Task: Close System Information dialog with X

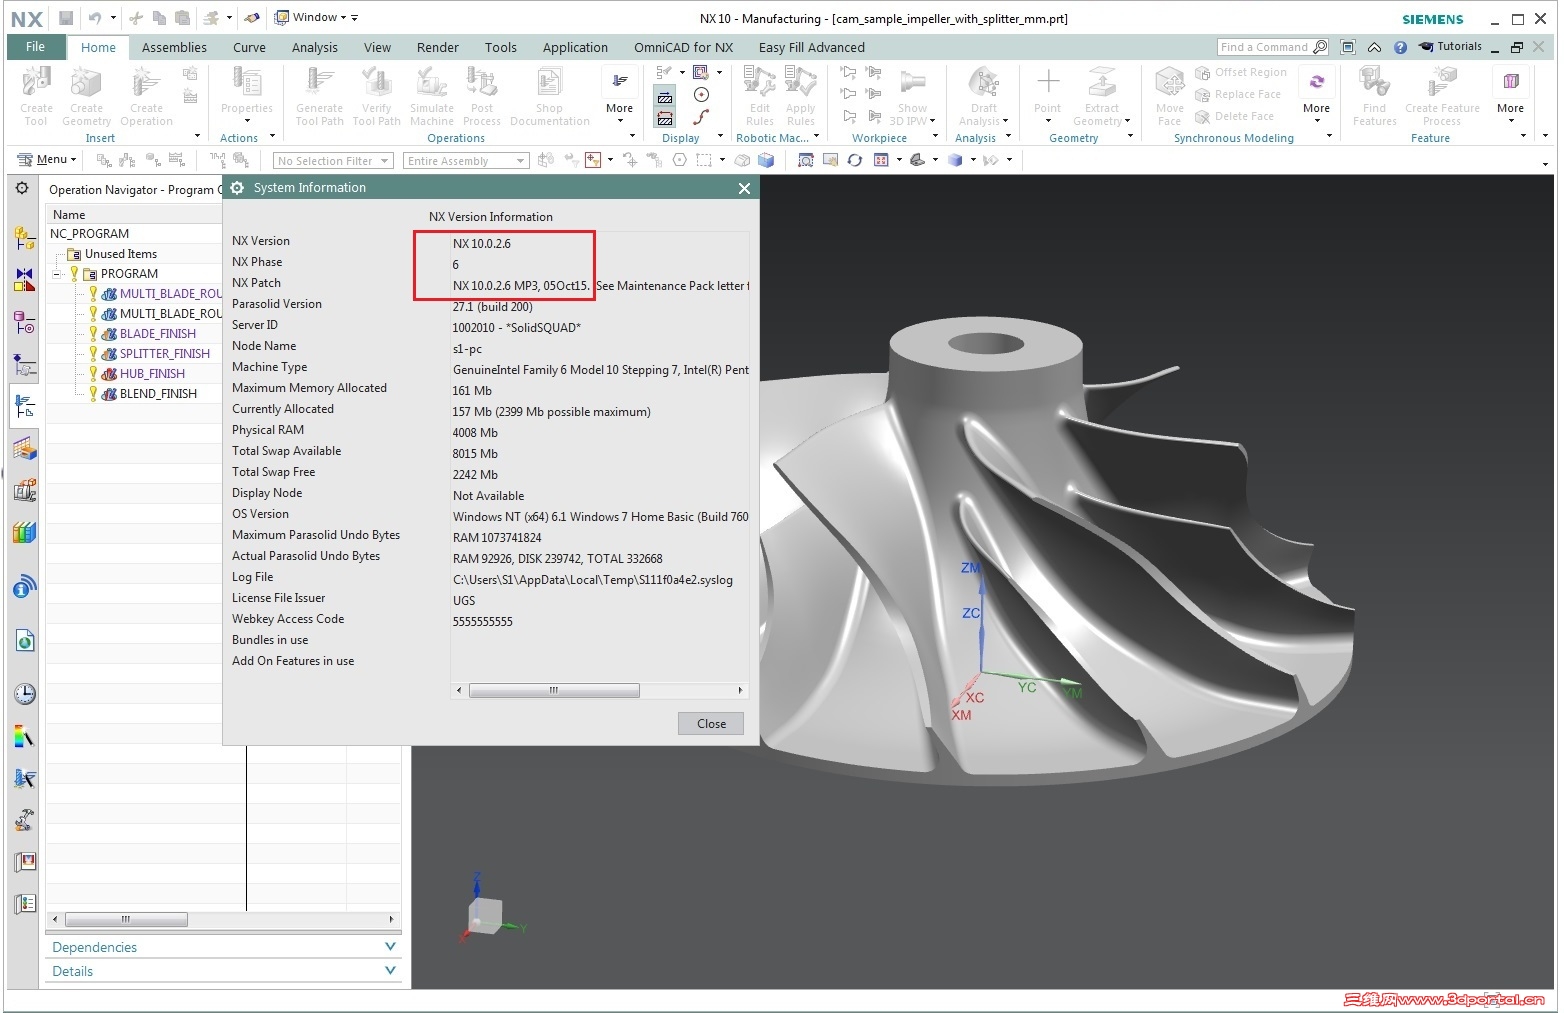Action: click(744, 188)
